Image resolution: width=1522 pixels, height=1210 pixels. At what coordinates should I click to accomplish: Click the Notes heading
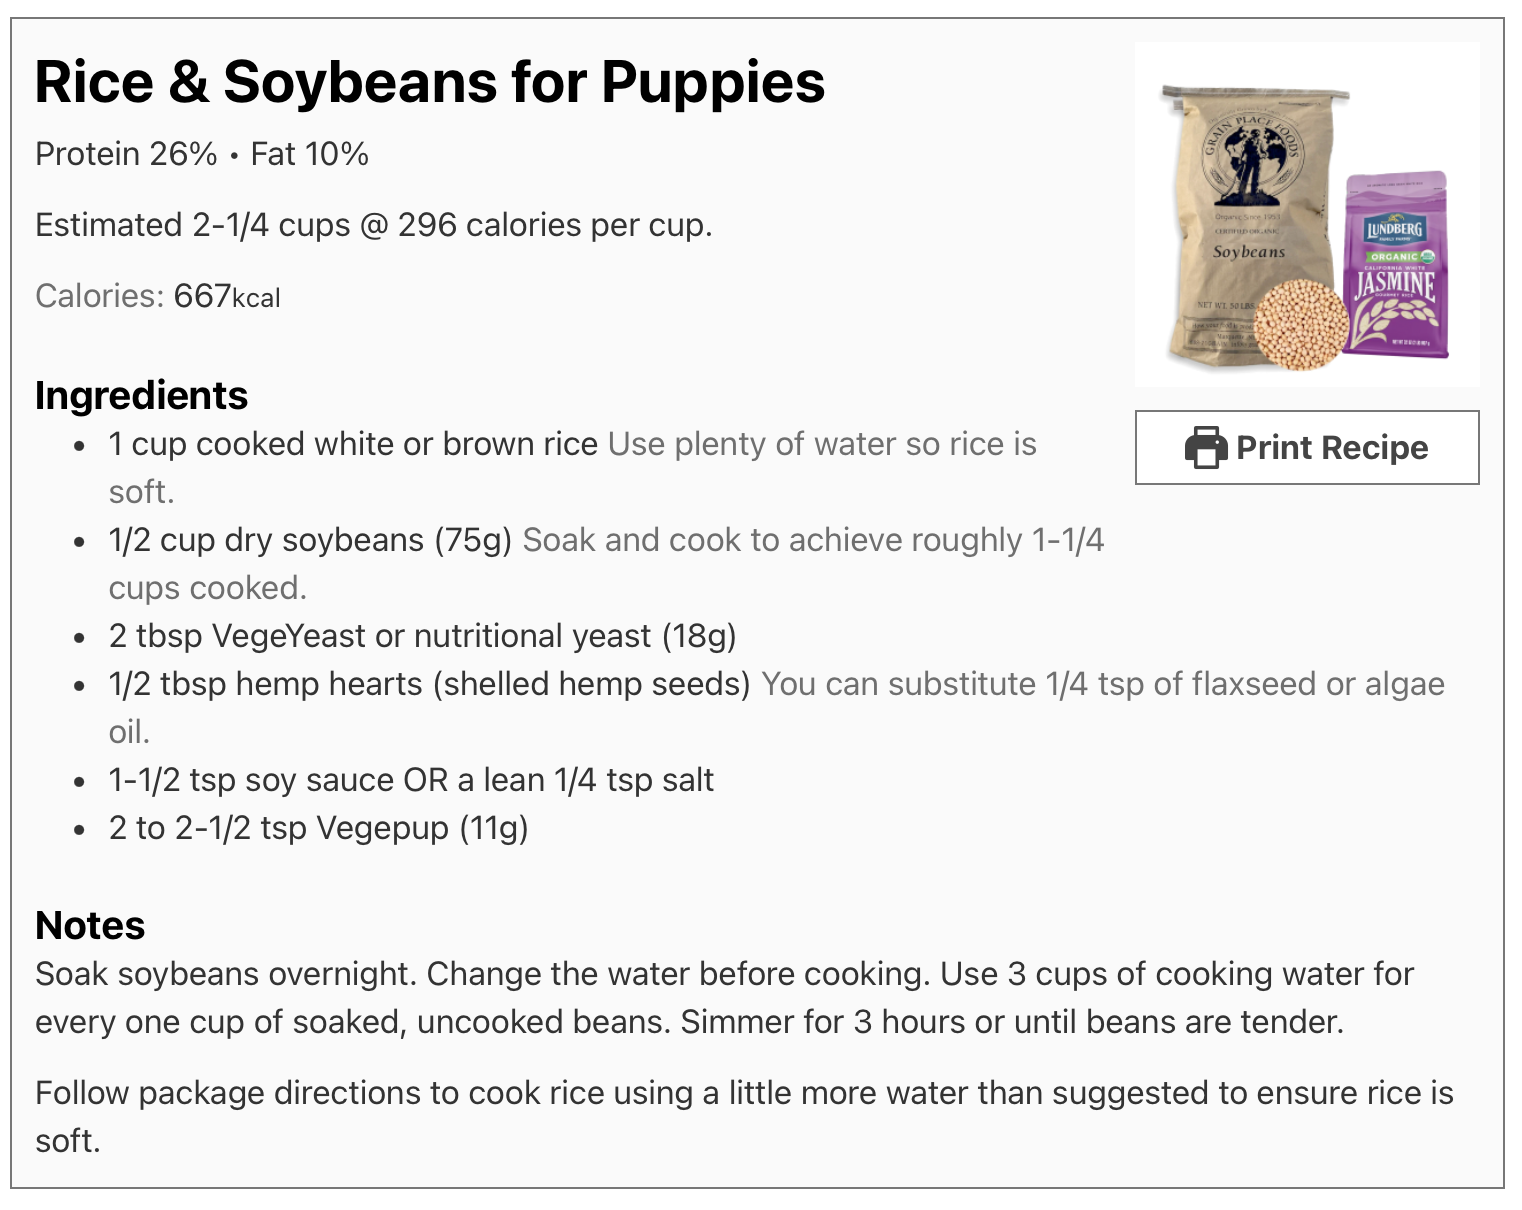[90, 926]
